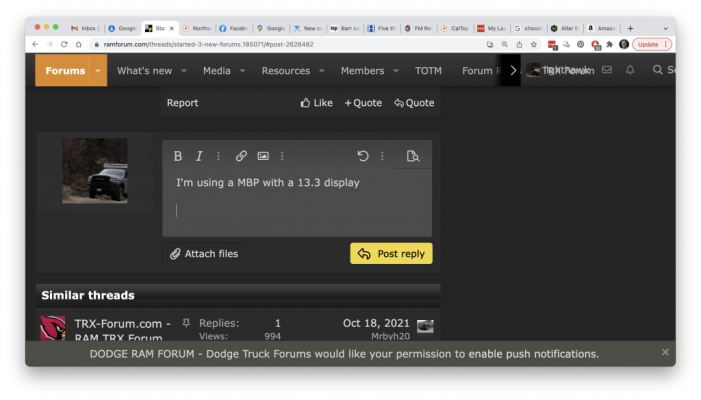Dismiss the push notification banner

coord(665,352)
